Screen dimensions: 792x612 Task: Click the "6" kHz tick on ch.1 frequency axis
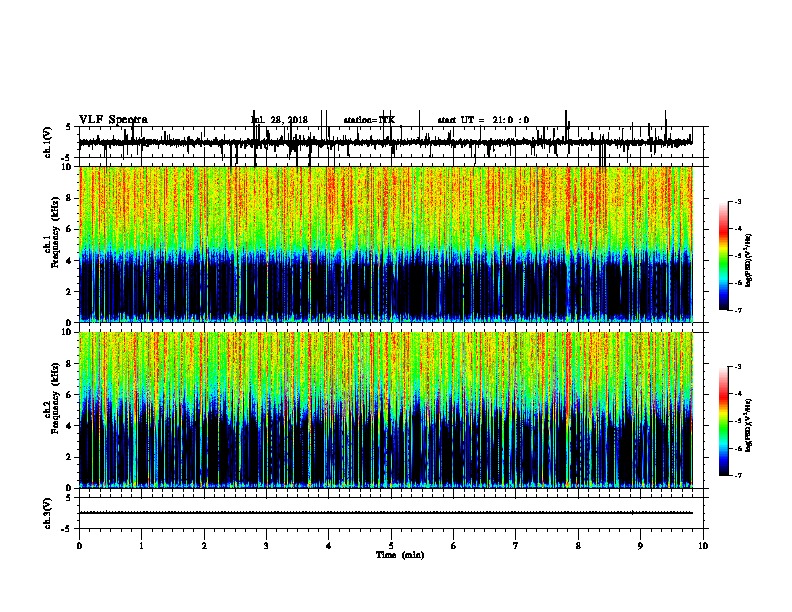click(x=69, y=229)
